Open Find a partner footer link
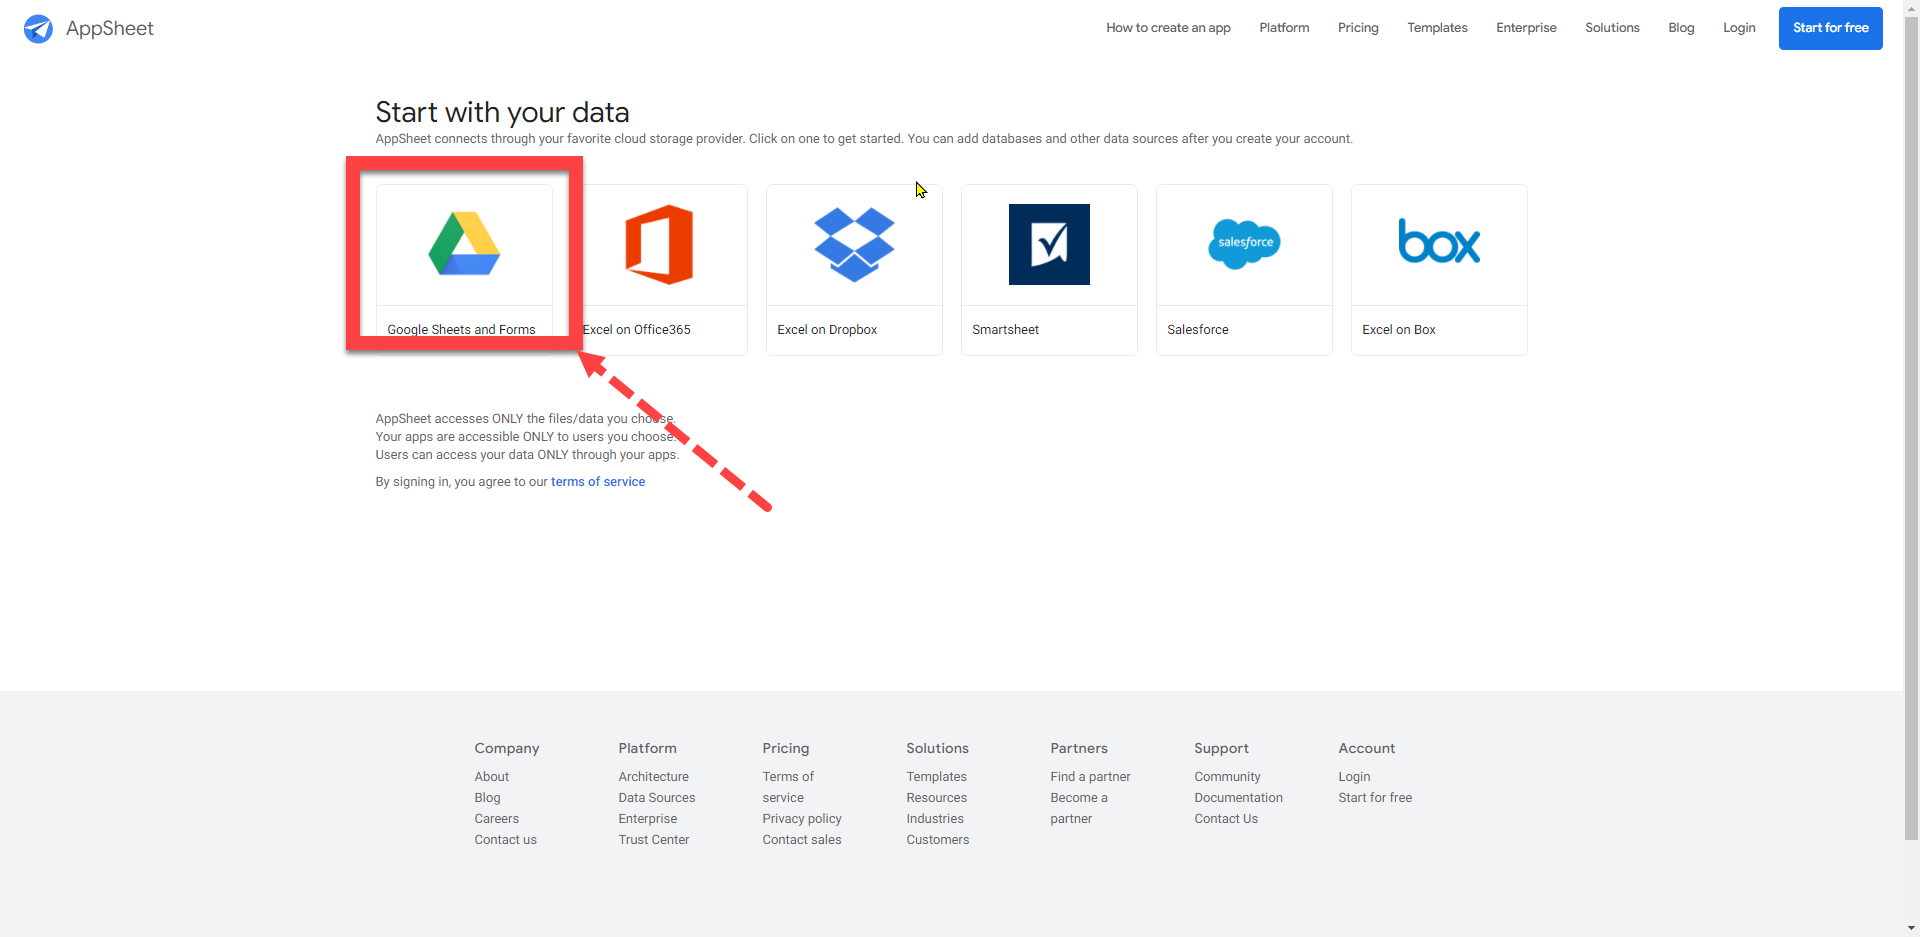The width and height of the screenshot is (1920, 937). [1090, 777]
